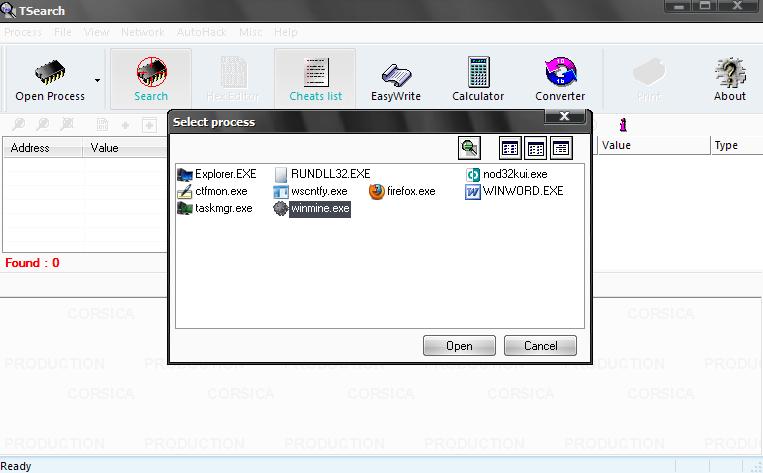Expand the Open Process dropdown arrow

(x=97, y=80)
